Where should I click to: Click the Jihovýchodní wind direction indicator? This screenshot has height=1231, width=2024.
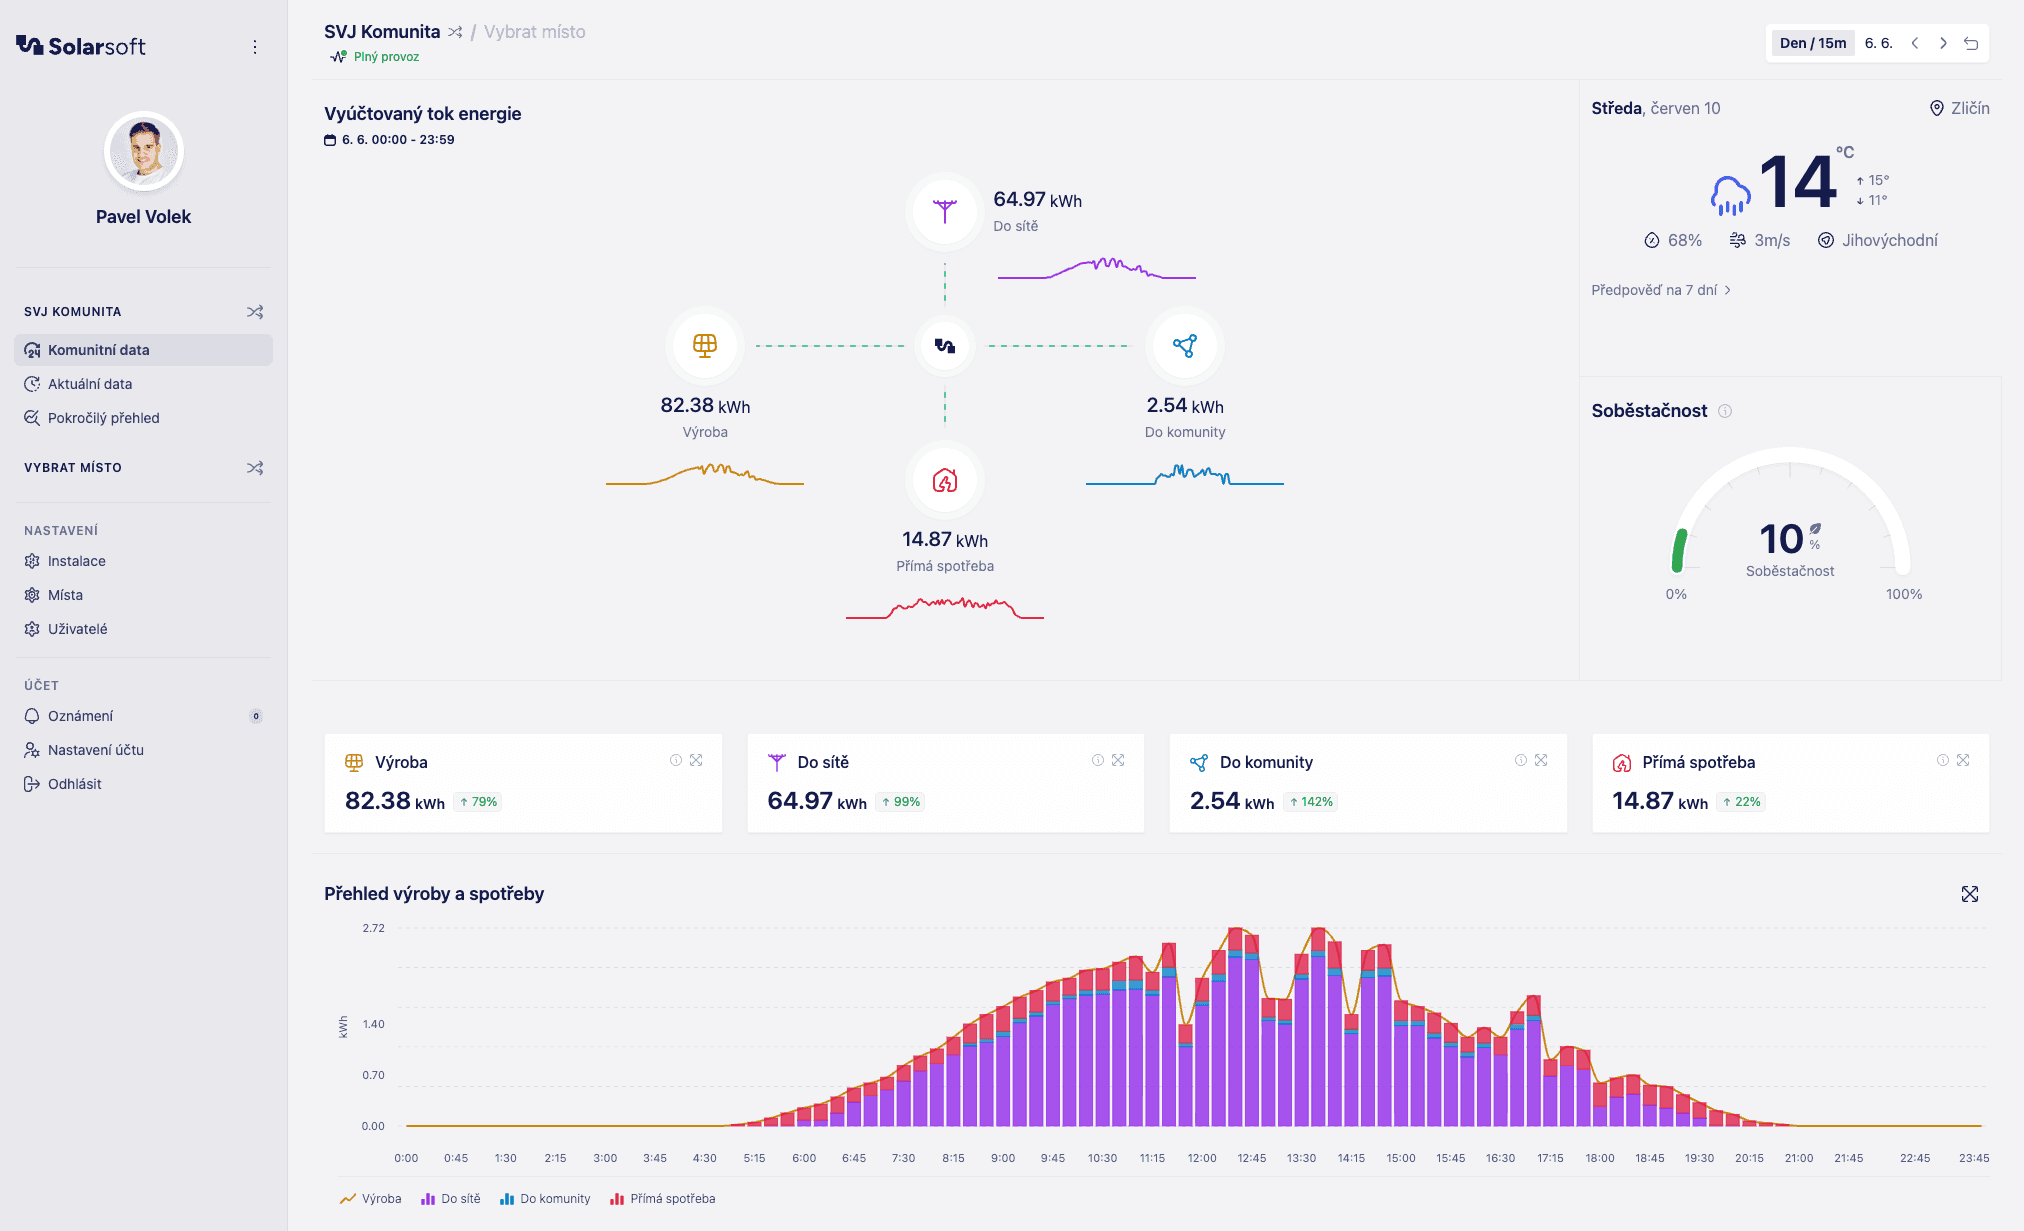coord(1878,240)
